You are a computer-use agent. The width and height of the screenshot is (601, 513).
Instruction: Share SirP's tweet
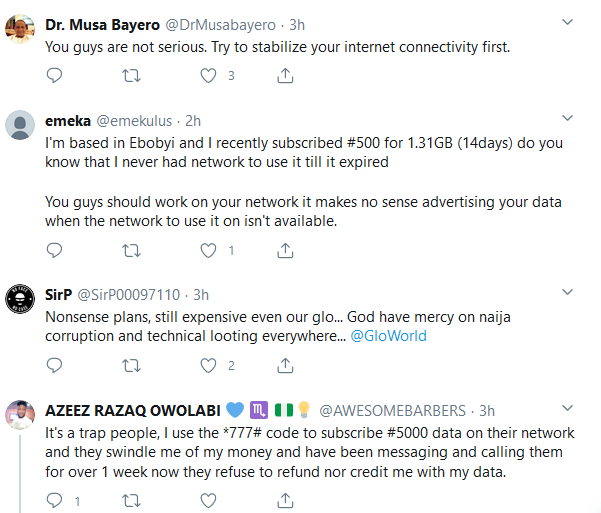click(x=284, y=365)
